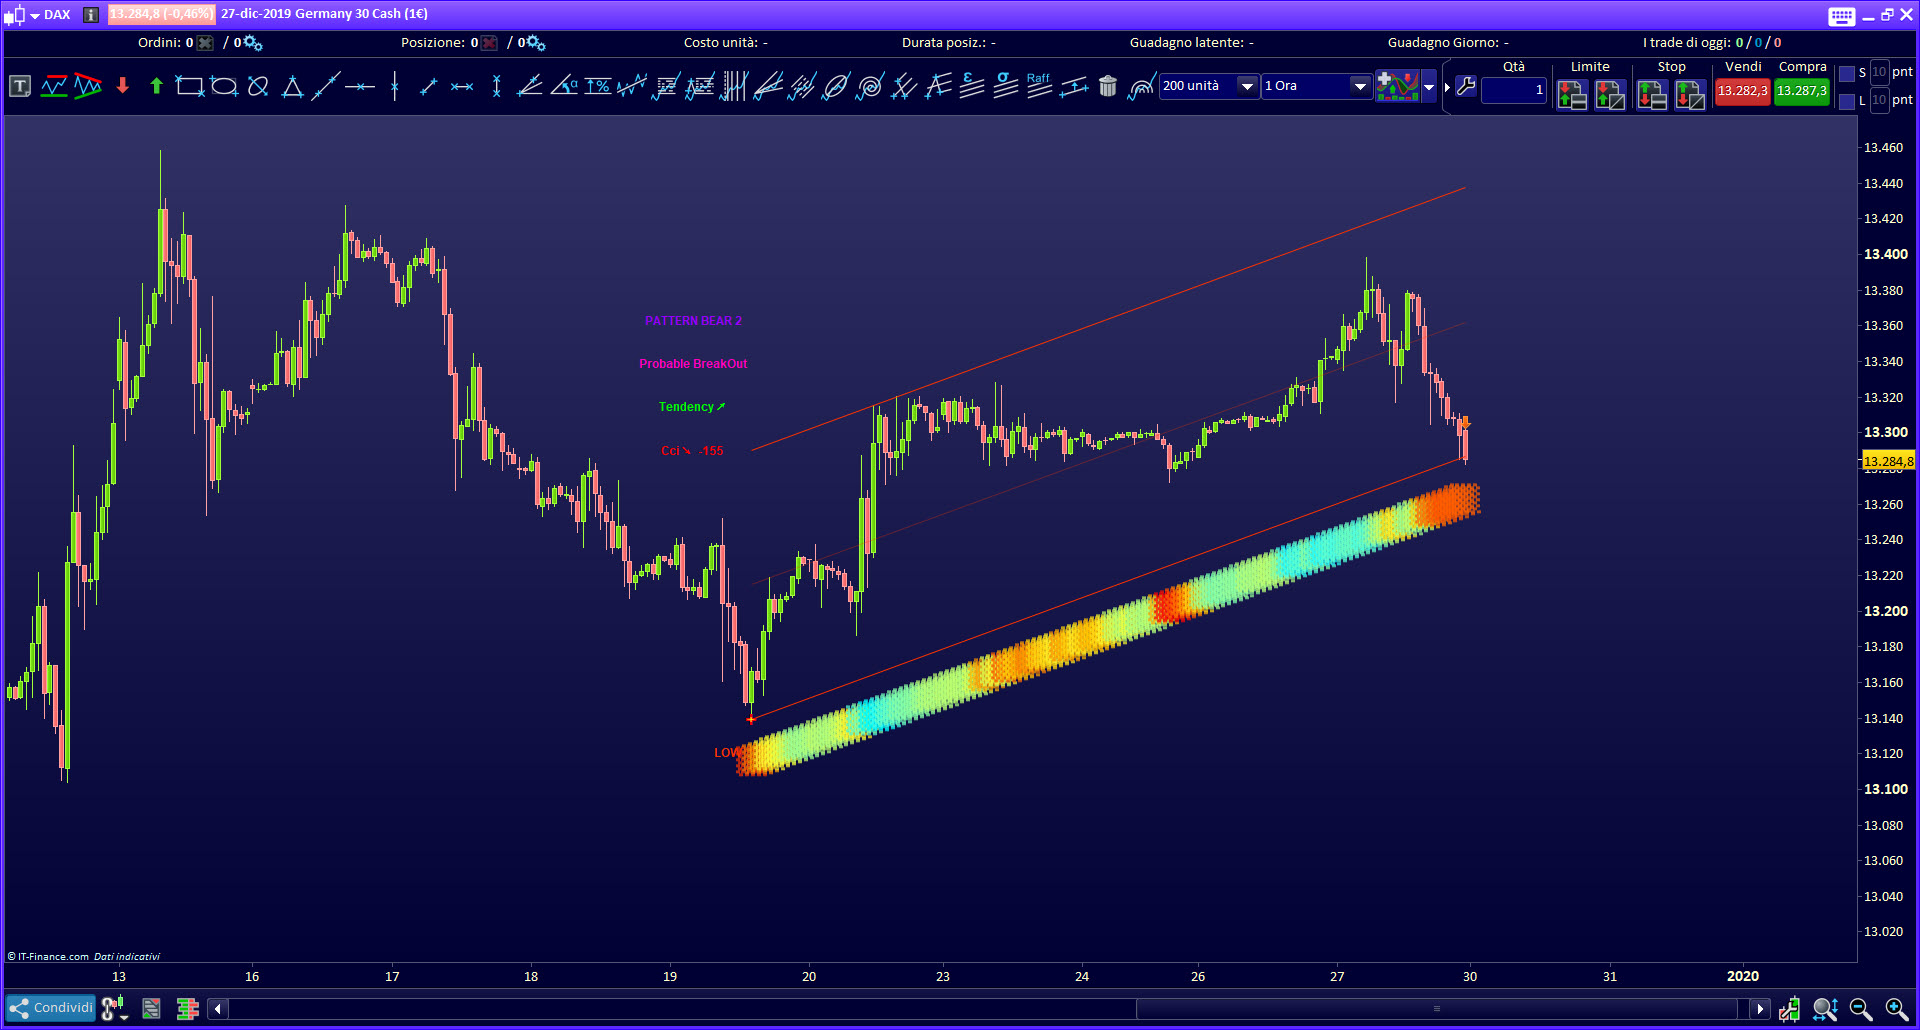The height and width of the screenshot is (1030, 1920).
Task: Select the rectangle drawing tool
Action: click(x=189, y=87)
